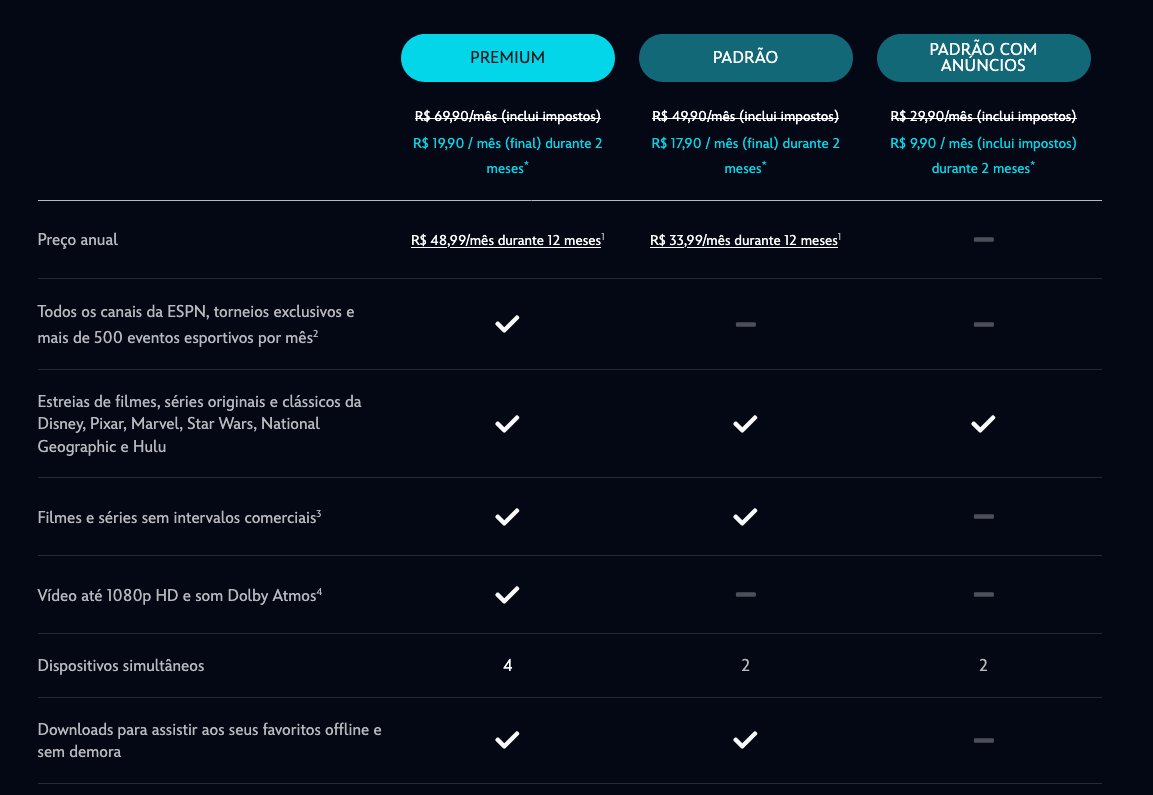This screenshot has width=1153, height=795.
Task: Click Premium checkmark in offline Downloads row
Action: 507,740
